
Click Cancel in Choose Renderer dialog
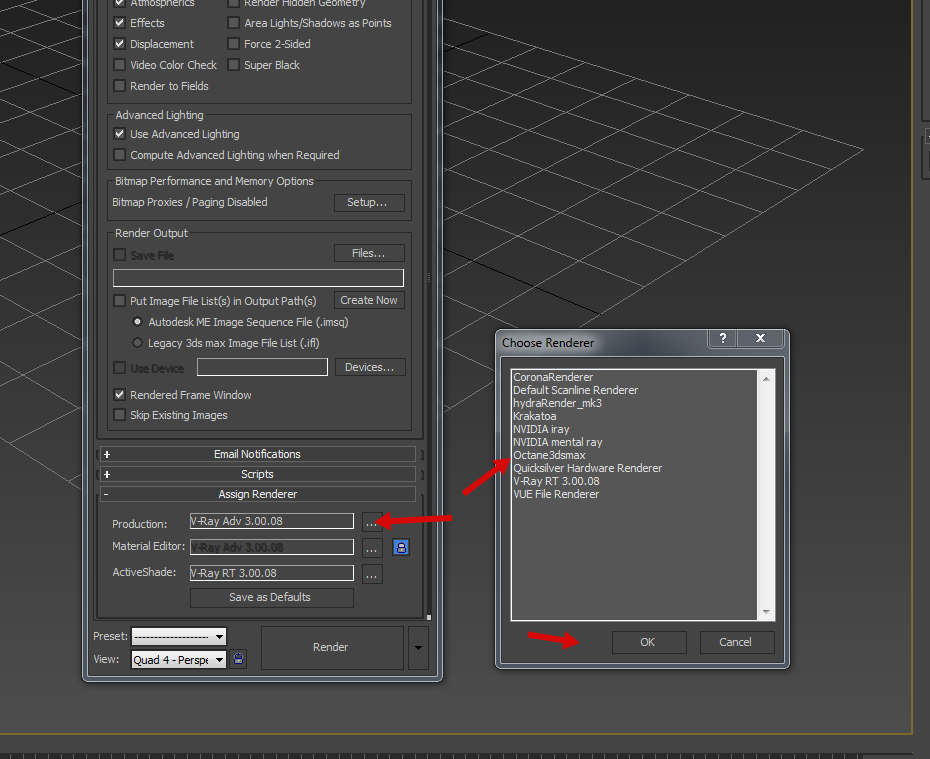[737, 642]
